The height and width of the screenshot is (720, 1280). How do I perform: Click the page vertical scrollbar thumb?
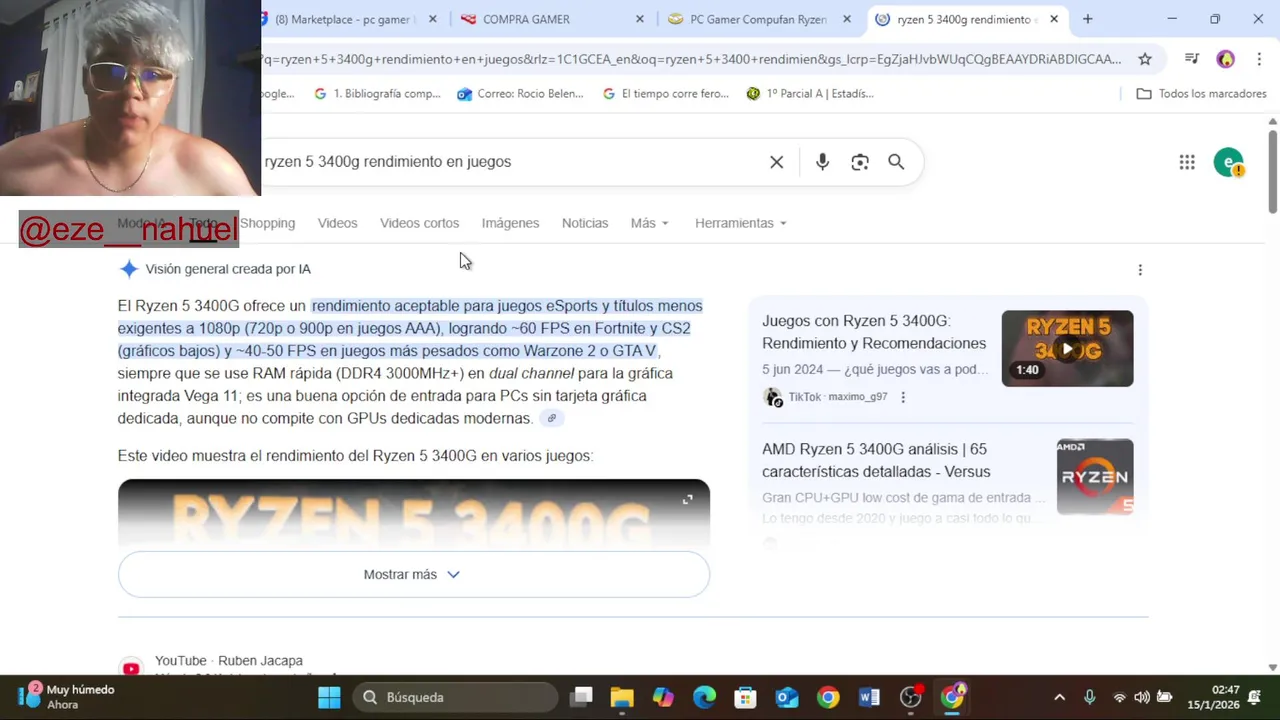click(1273, 170)
